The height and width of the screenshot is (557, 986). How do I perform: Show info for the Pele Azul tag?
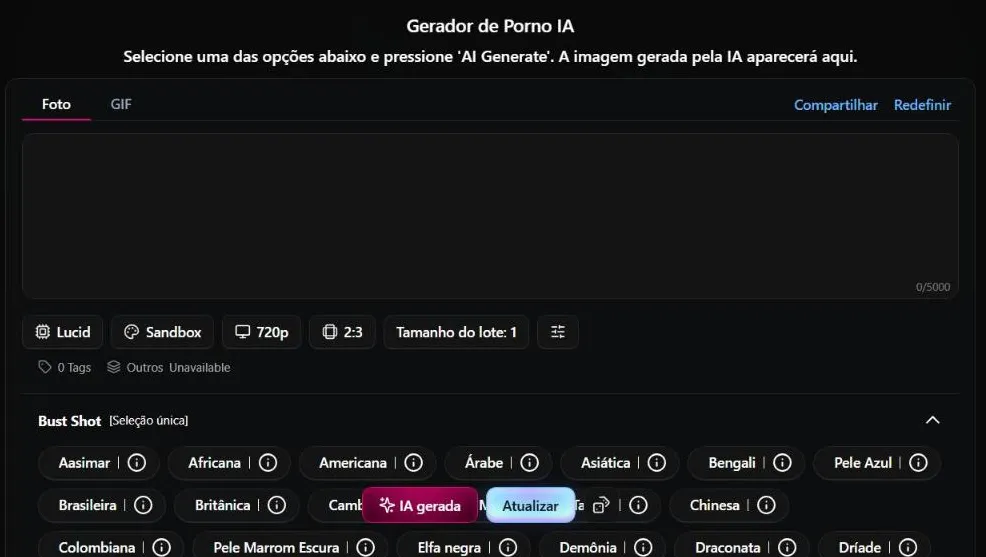918,463
